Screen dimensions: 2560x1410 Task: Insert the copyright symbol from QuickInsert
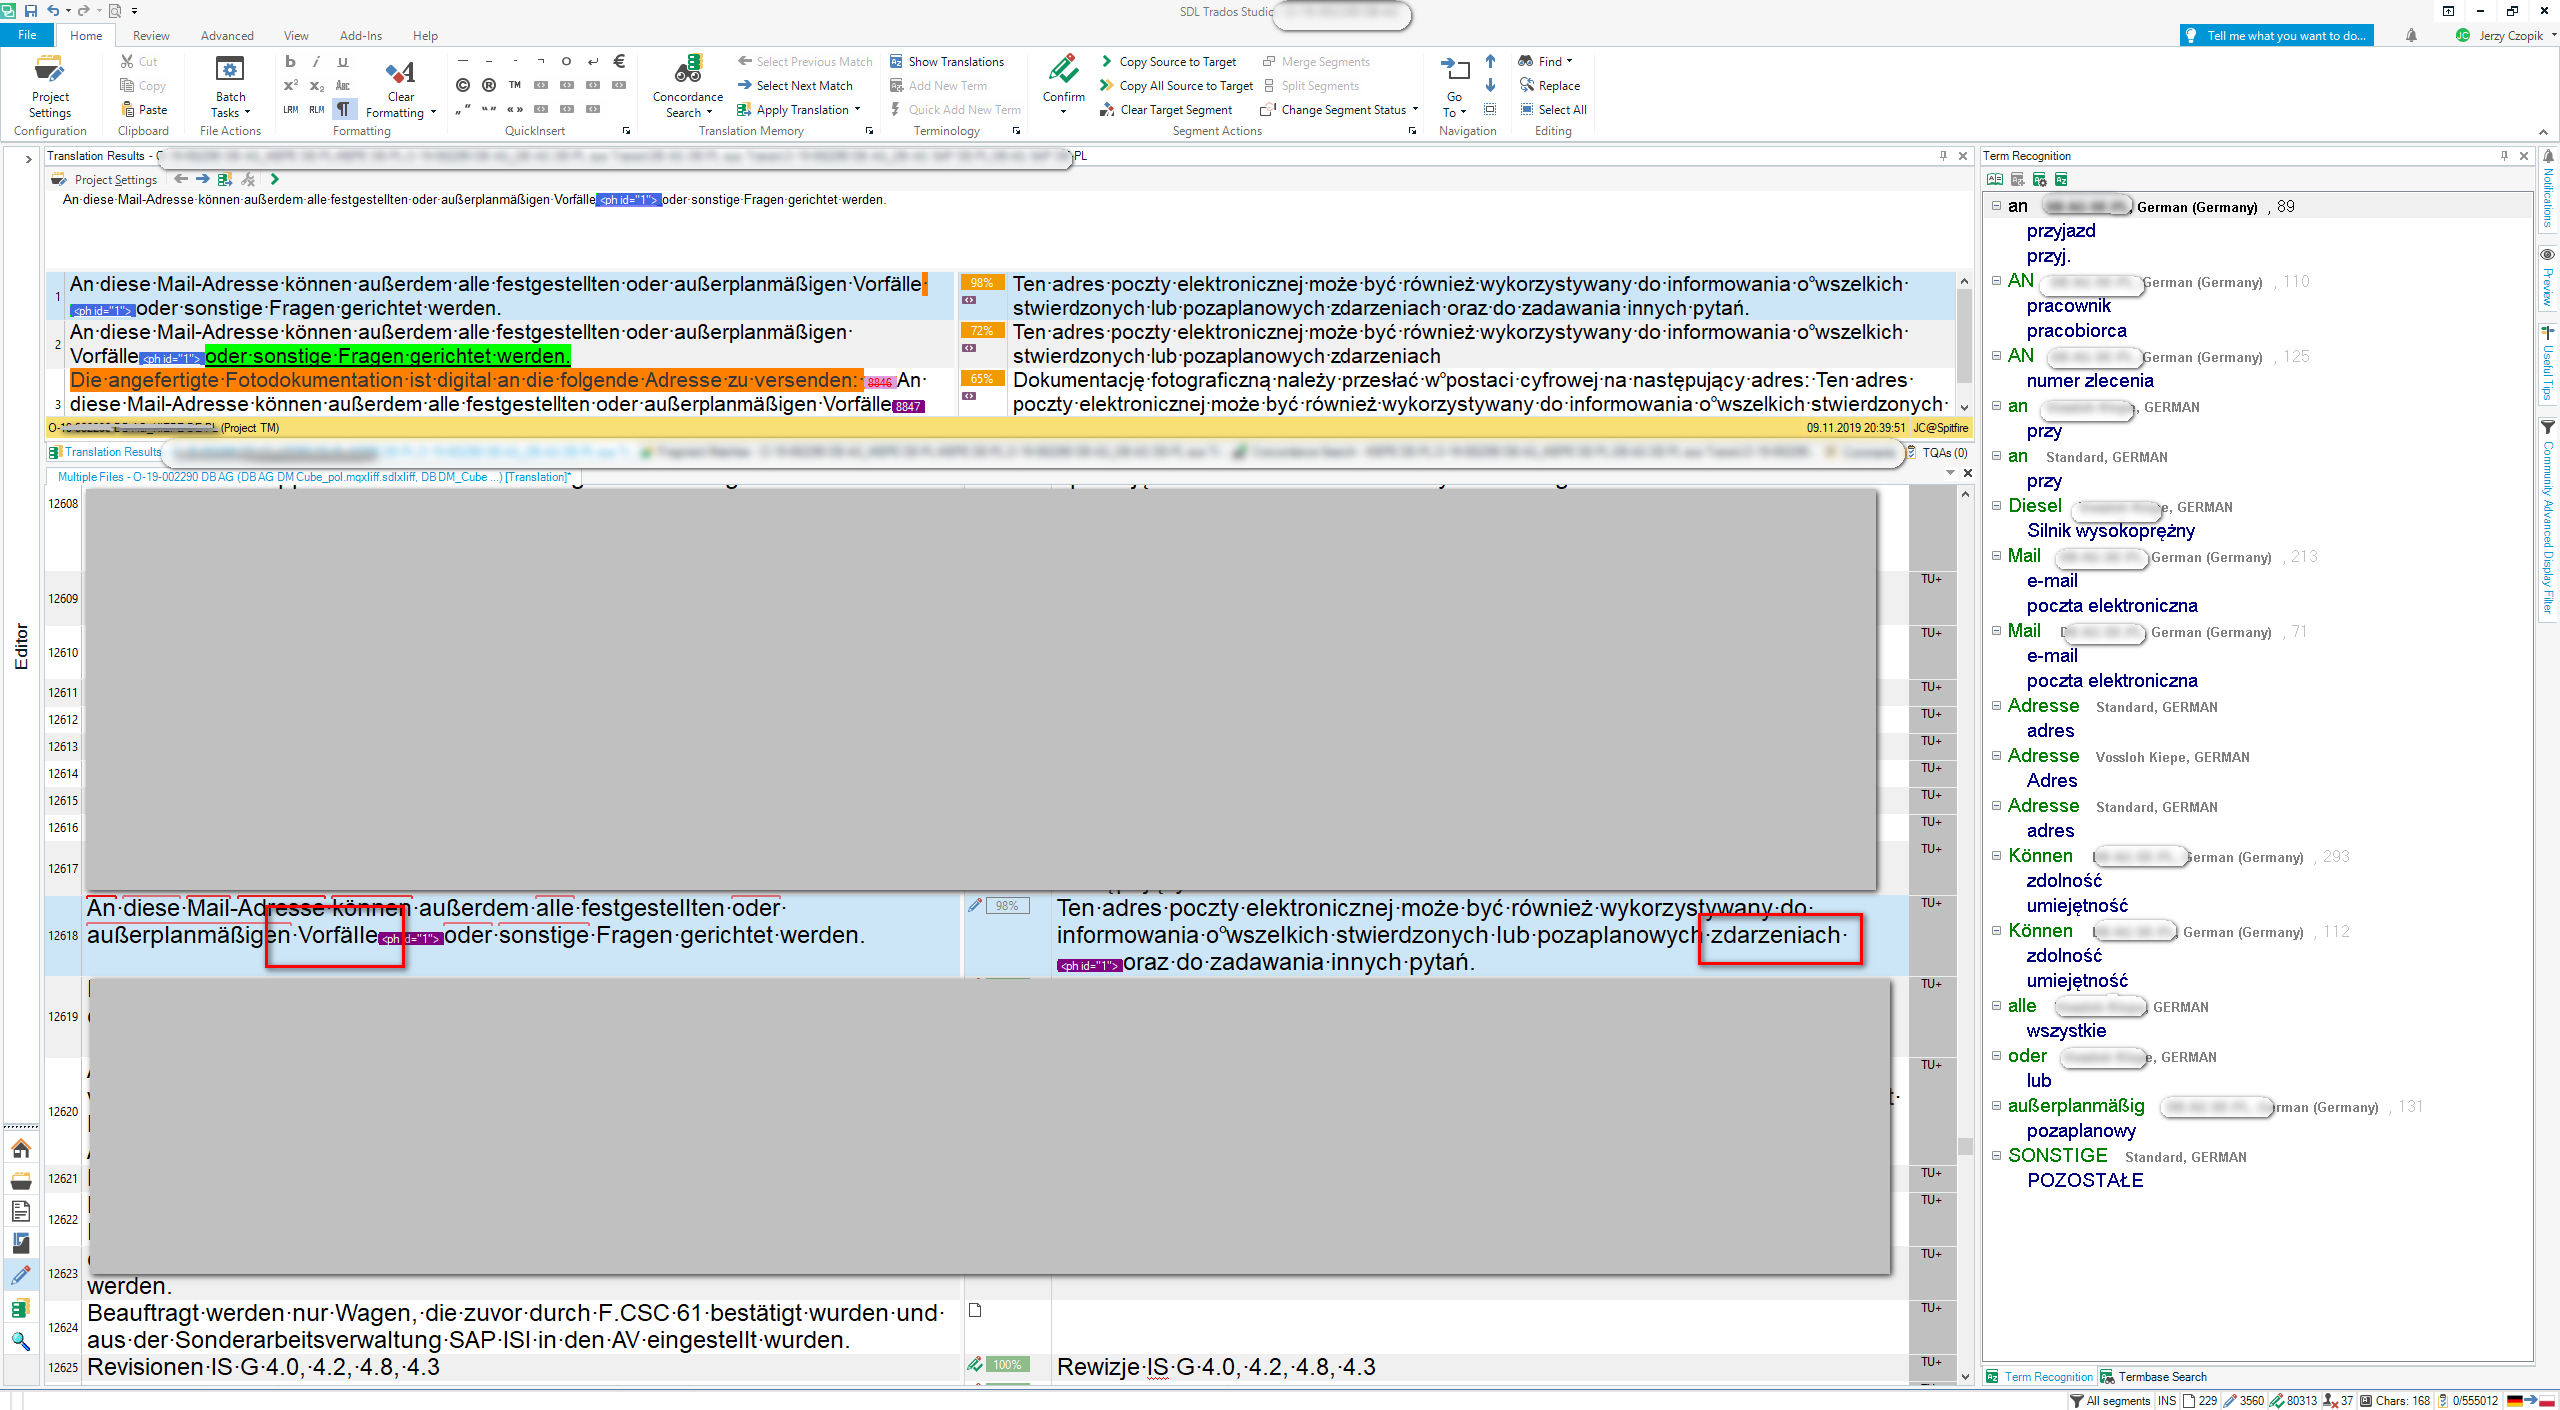[463, 85]
